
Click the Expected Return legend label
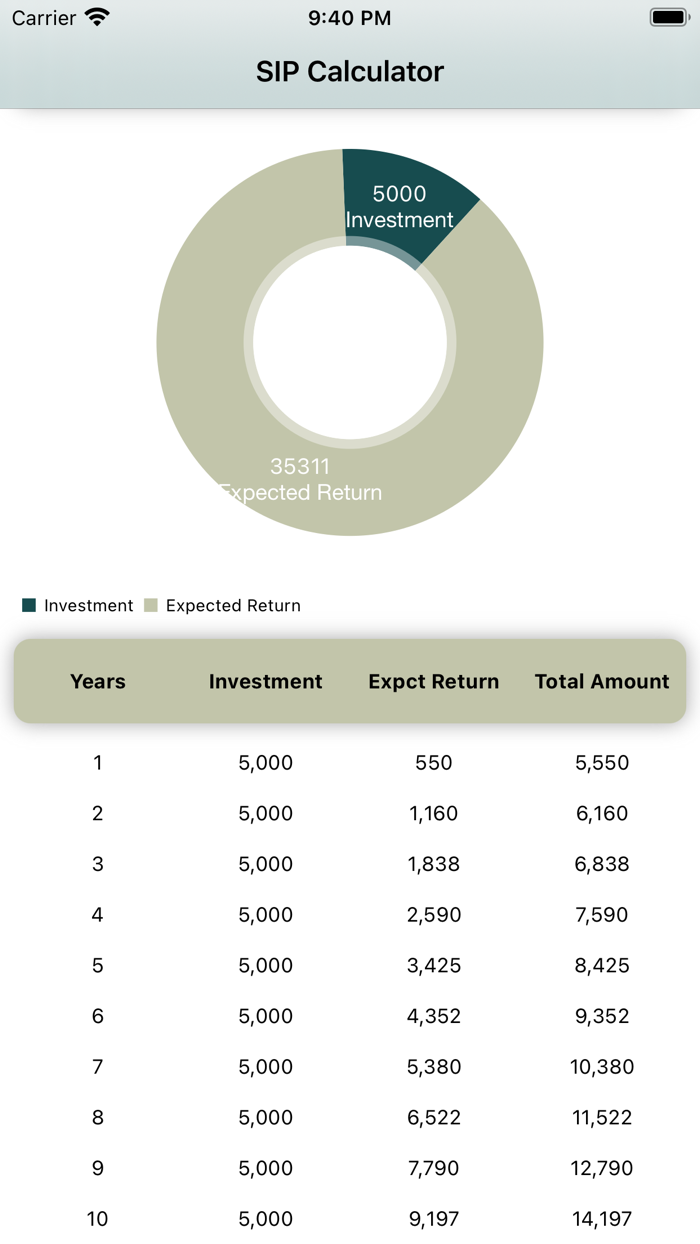[233, 605]
